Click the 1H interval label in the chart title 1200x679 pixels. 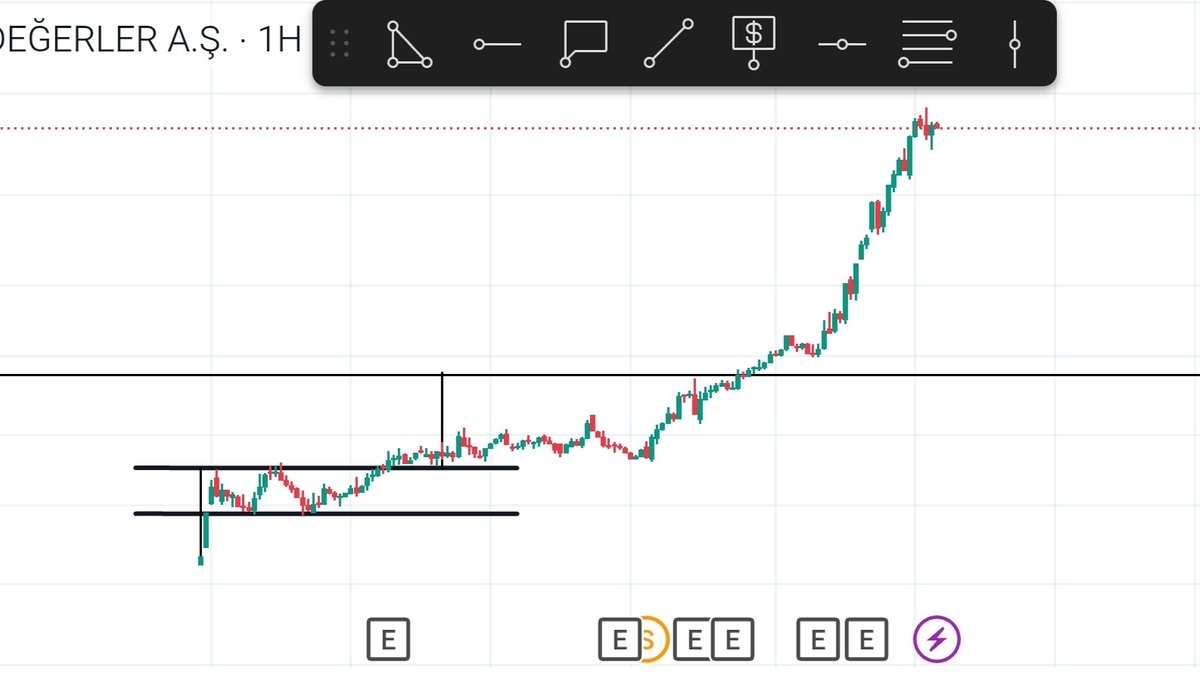[x=280, y=42]
